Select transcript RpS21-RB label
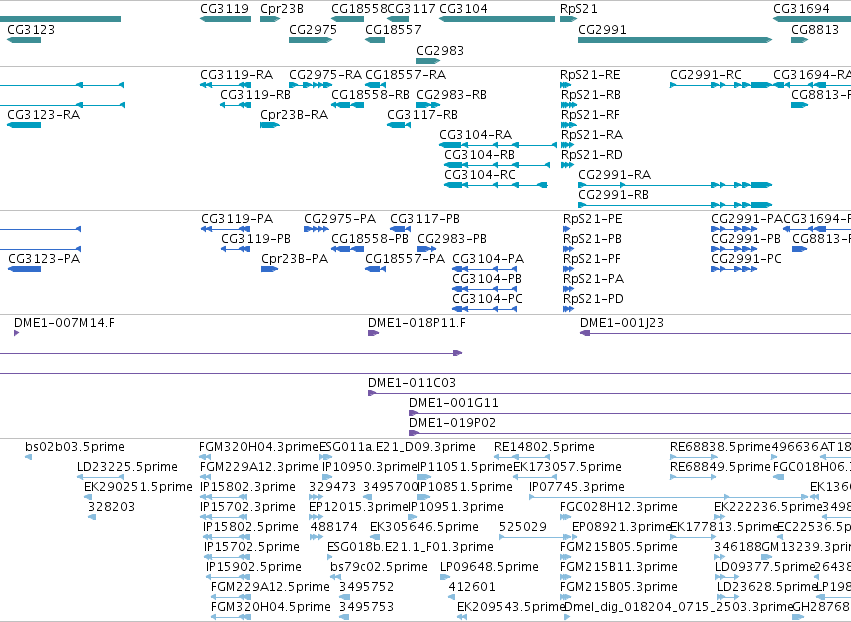The image size is (851, 622). tap(590, 94)
